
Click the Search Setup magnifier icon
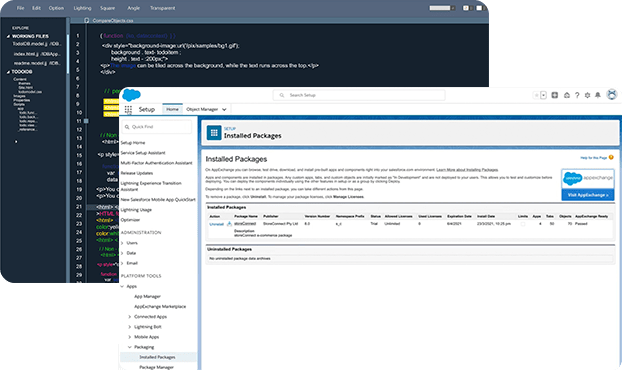pos(282,95)
